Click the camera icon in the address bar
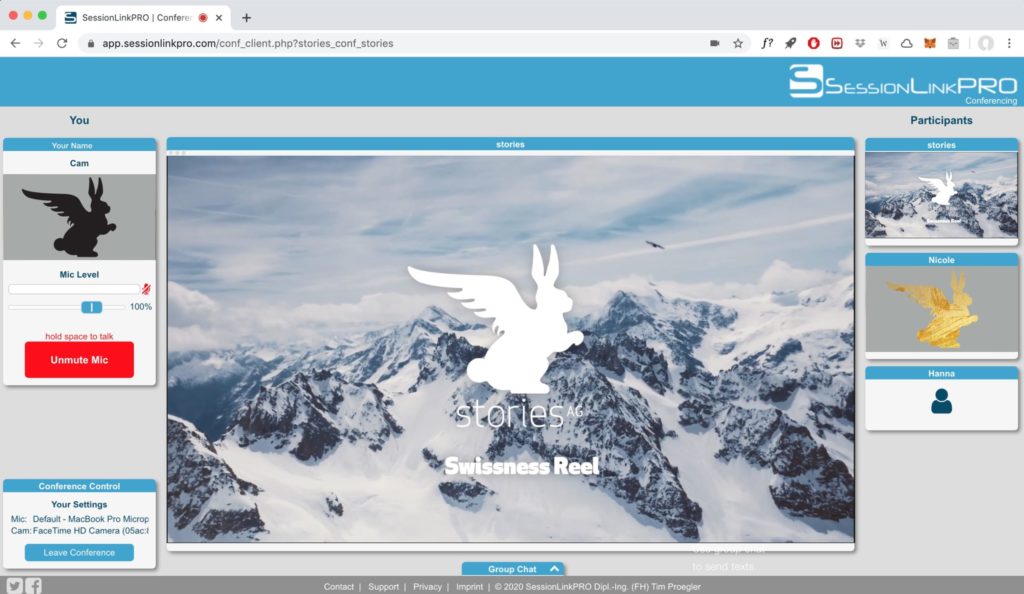The width and height of the screenshot is (1024, 594). (x=715, y=44)
